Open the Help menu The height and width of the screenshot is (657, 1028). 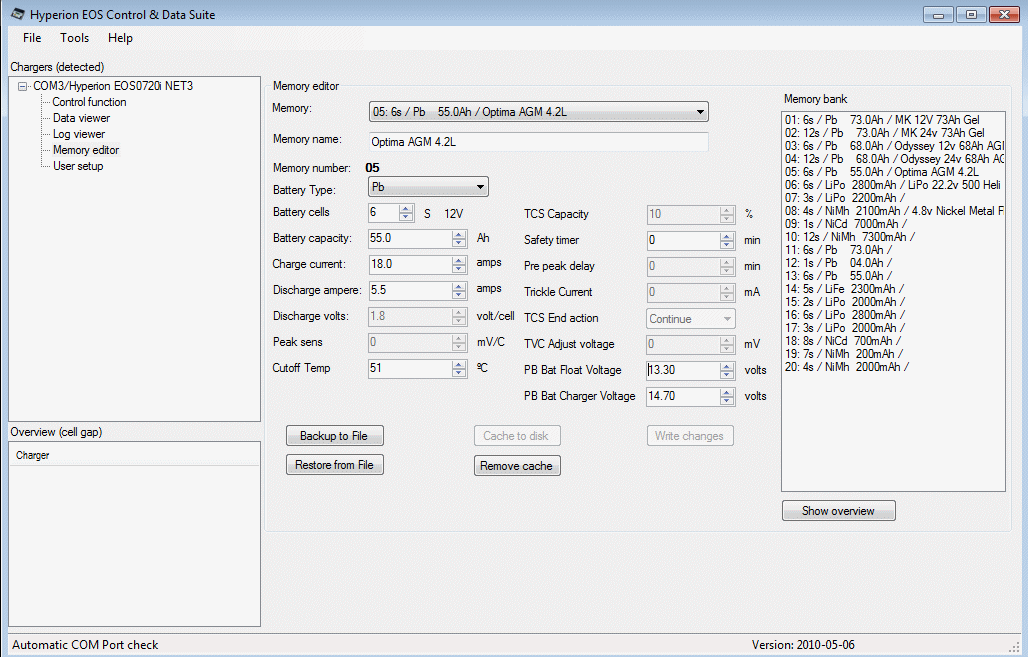(120, 38)
